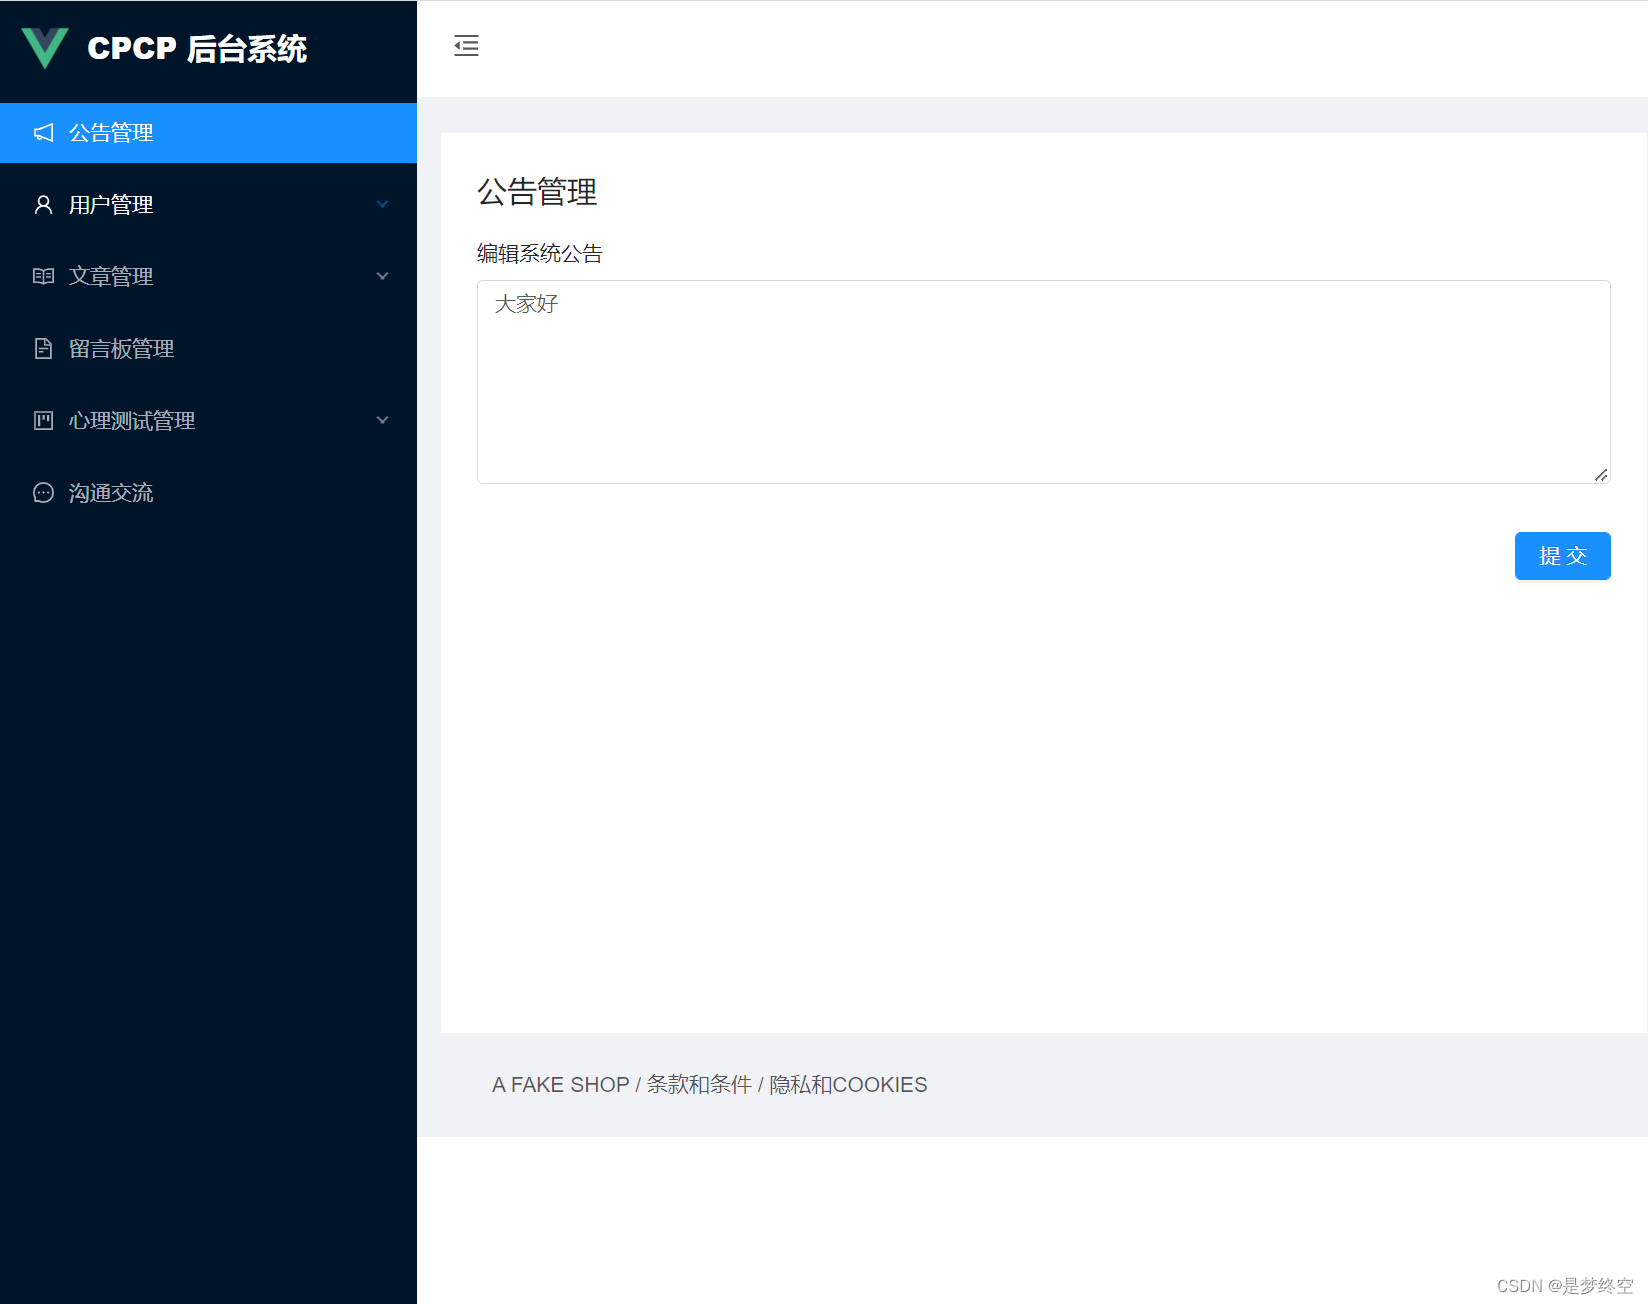The height and width of the screenshot is (1304, 1648).
Task: Submit announcement with 提交 button
Action: point(1562,556)
